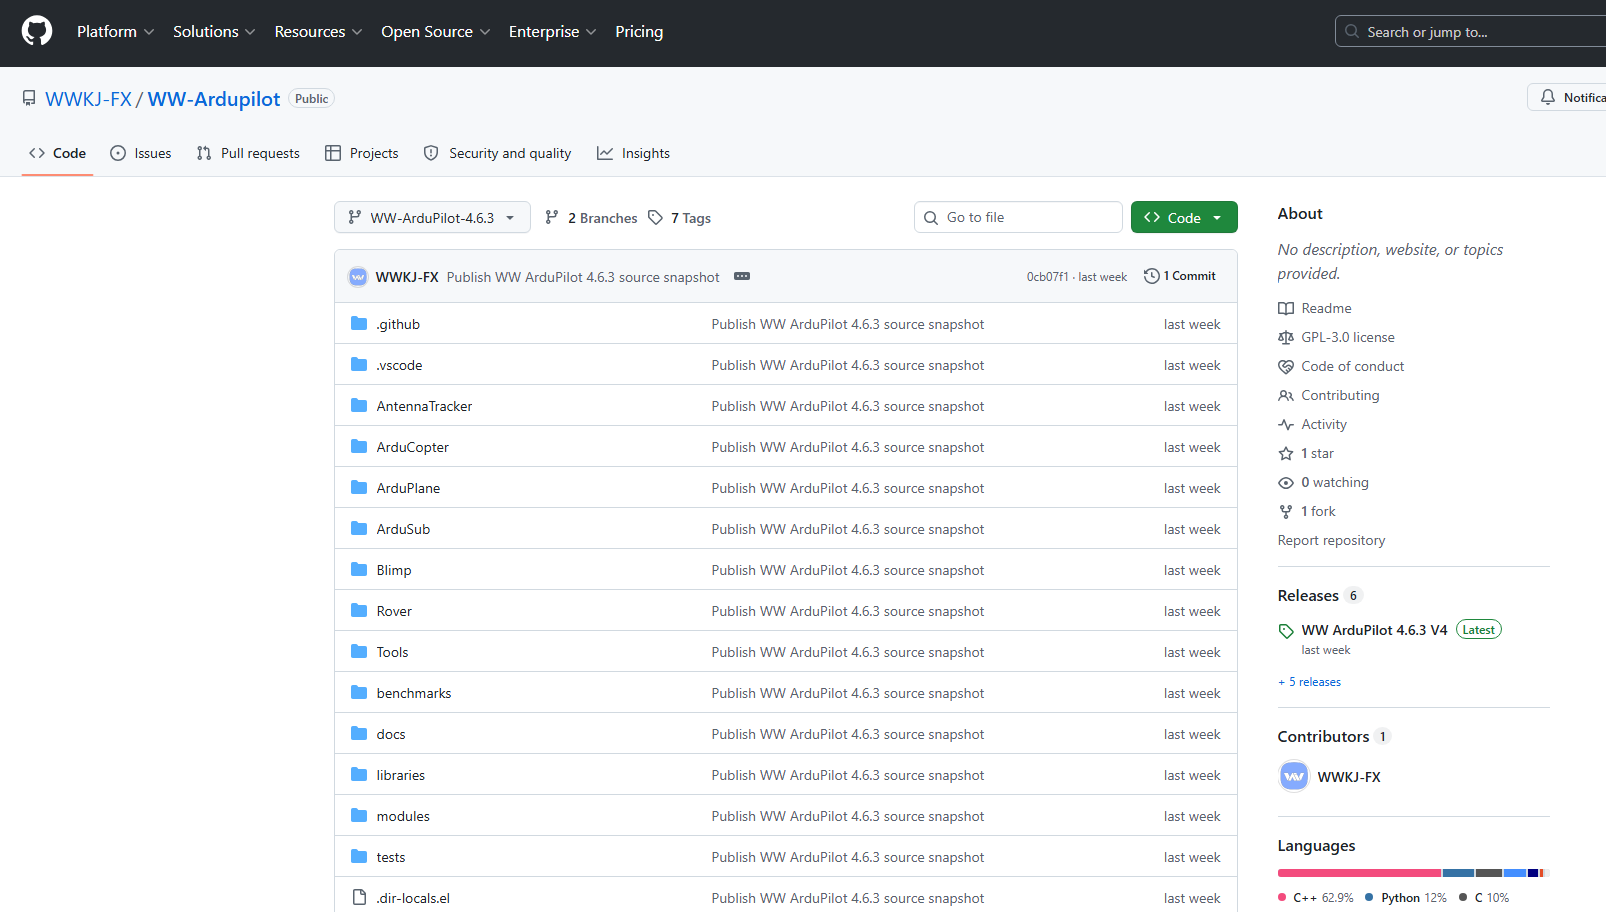
Task: Open the Projects tab
Action: [362, 153]
